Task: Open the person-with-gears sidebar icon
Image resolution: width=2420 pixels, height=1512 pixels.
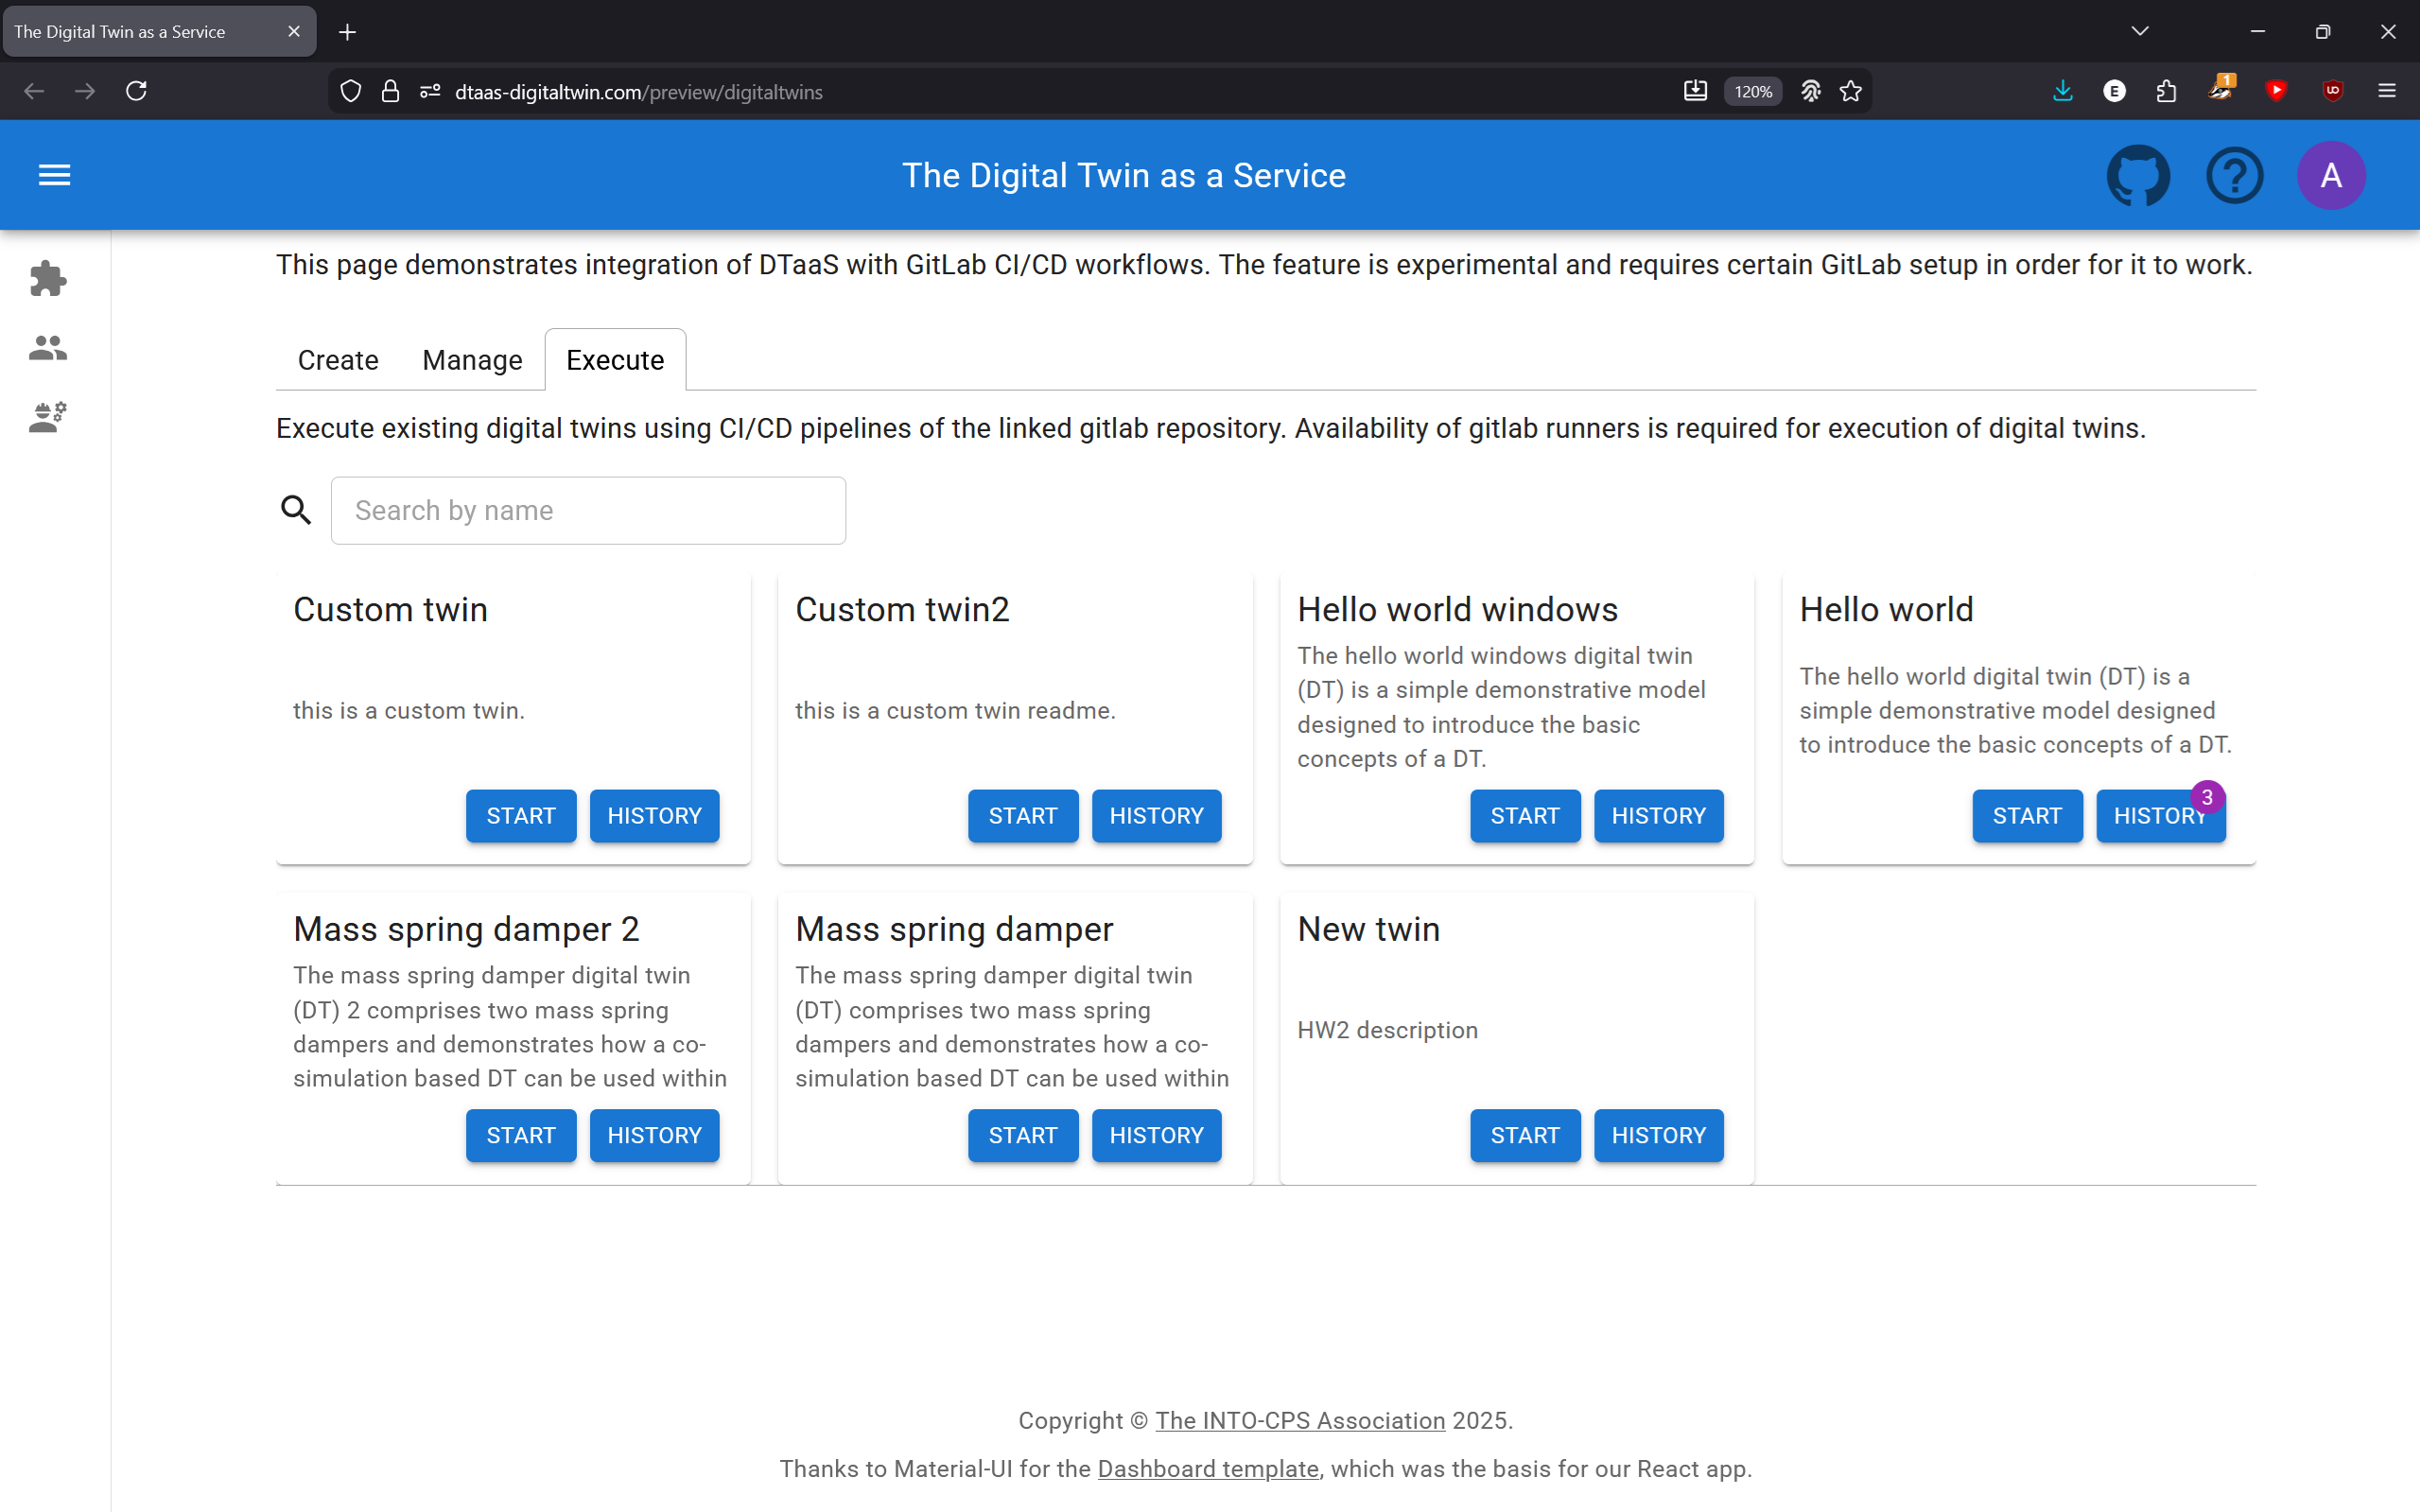Action: click(48, 416)
